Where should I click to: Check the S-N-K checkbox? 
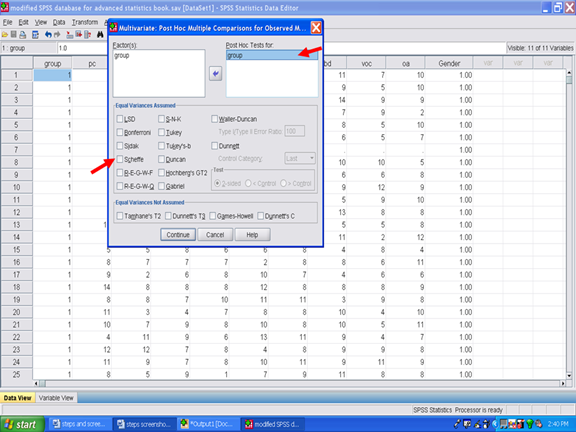pyautogui.click(x=161, y=119)
